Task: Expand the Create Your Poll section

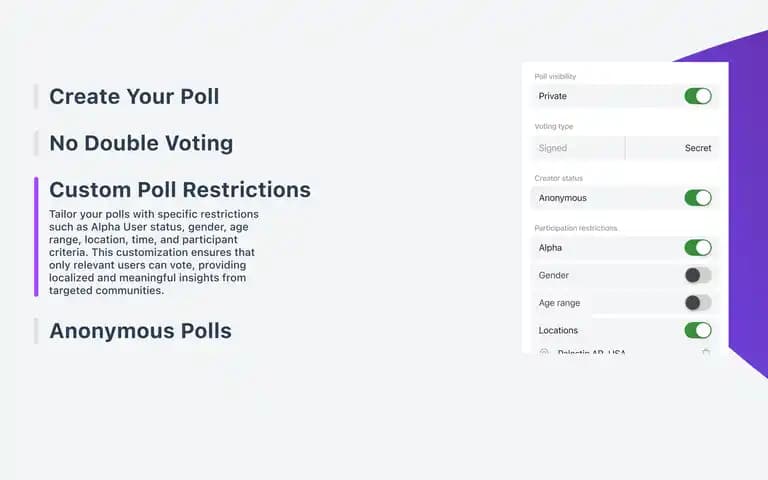Action: pos(134,96)
